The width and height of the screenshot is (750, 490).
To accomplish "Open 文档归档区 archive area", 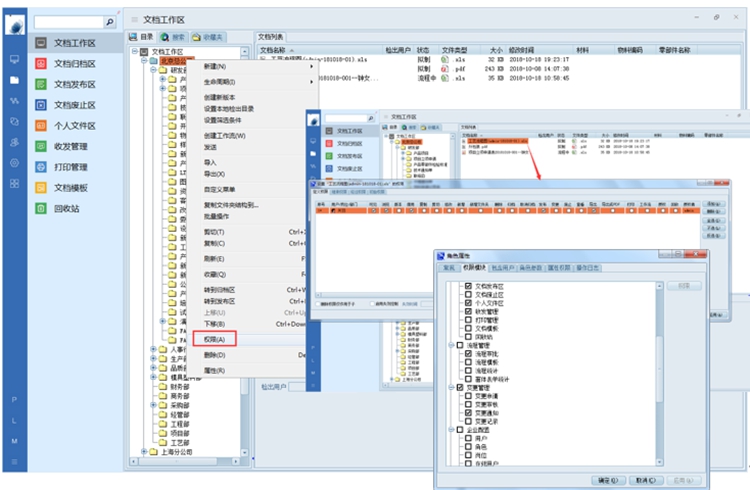I will pyautogui.click(x=74, y=64).
